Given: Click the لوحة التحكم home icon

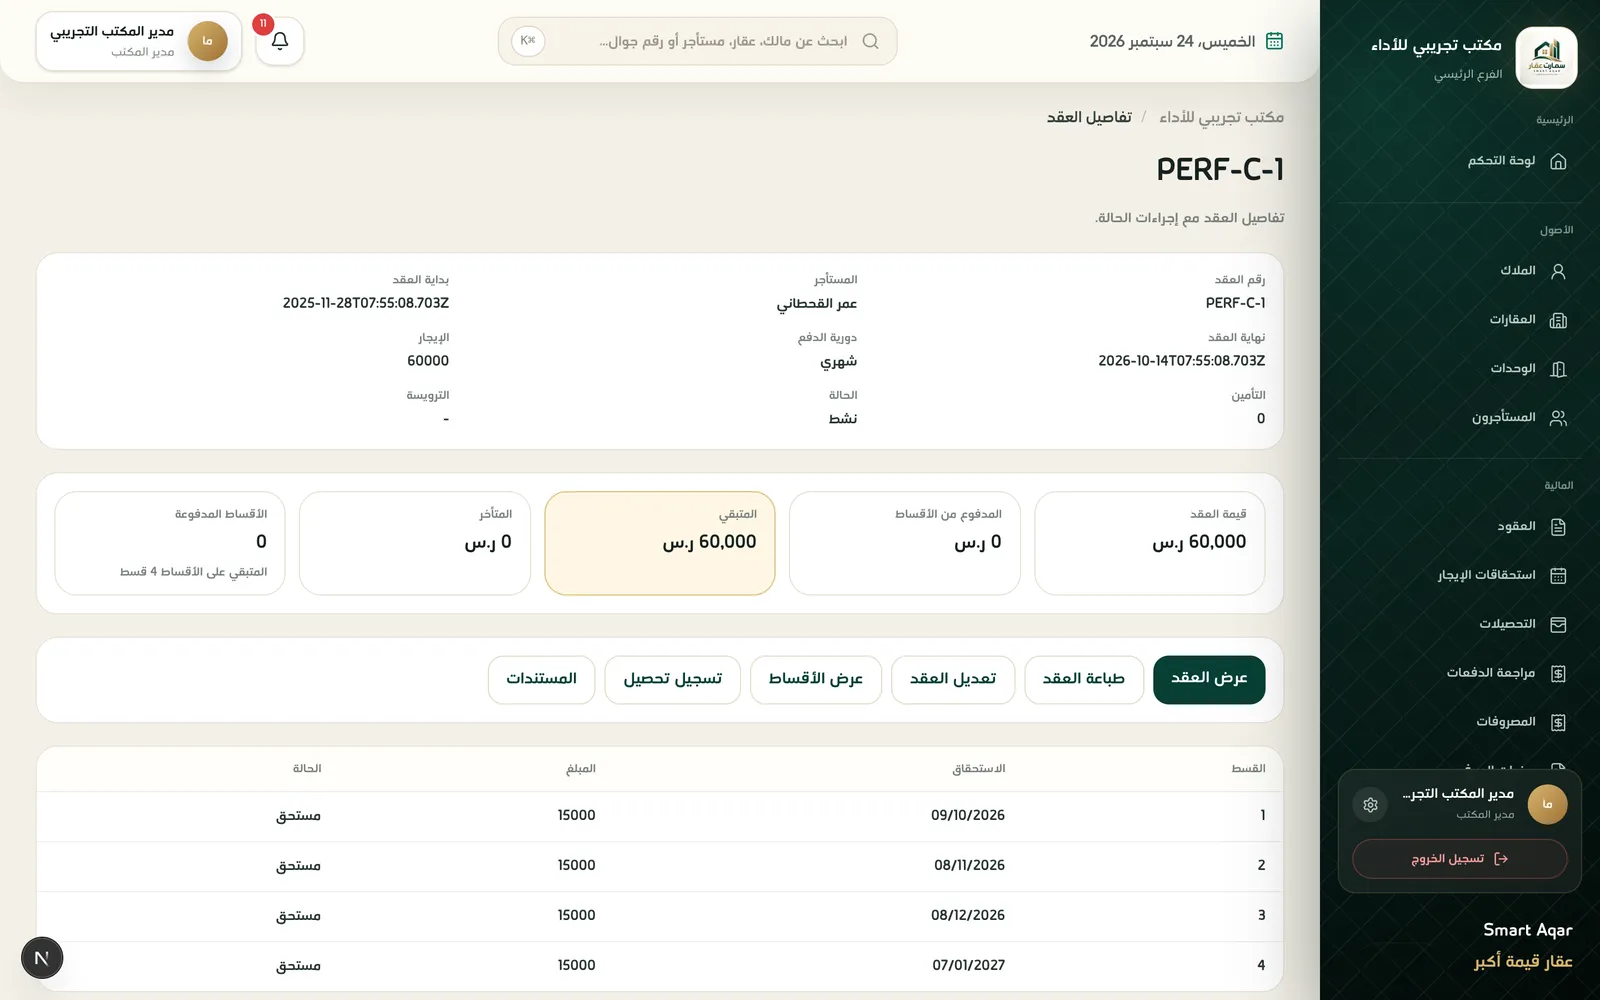Looking at the screenshot, I should point(1558,161).
